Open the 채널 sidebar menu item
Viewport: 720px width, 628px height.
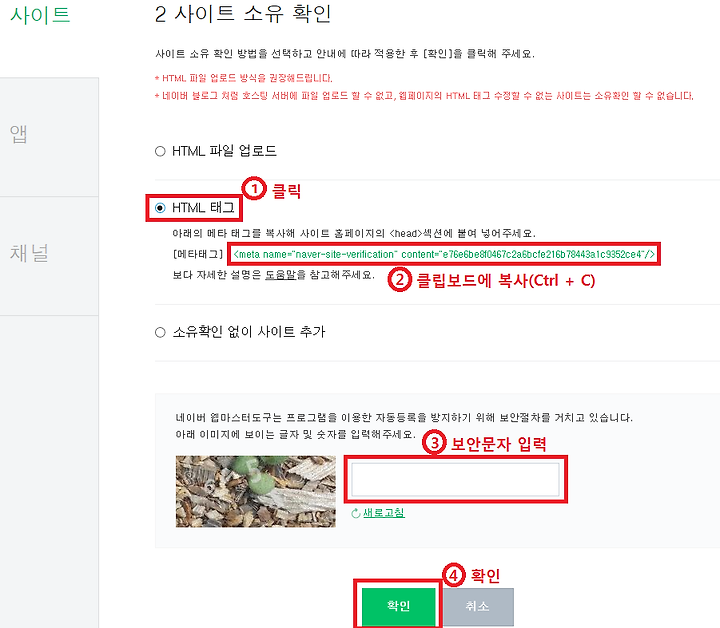click(29, 253)
